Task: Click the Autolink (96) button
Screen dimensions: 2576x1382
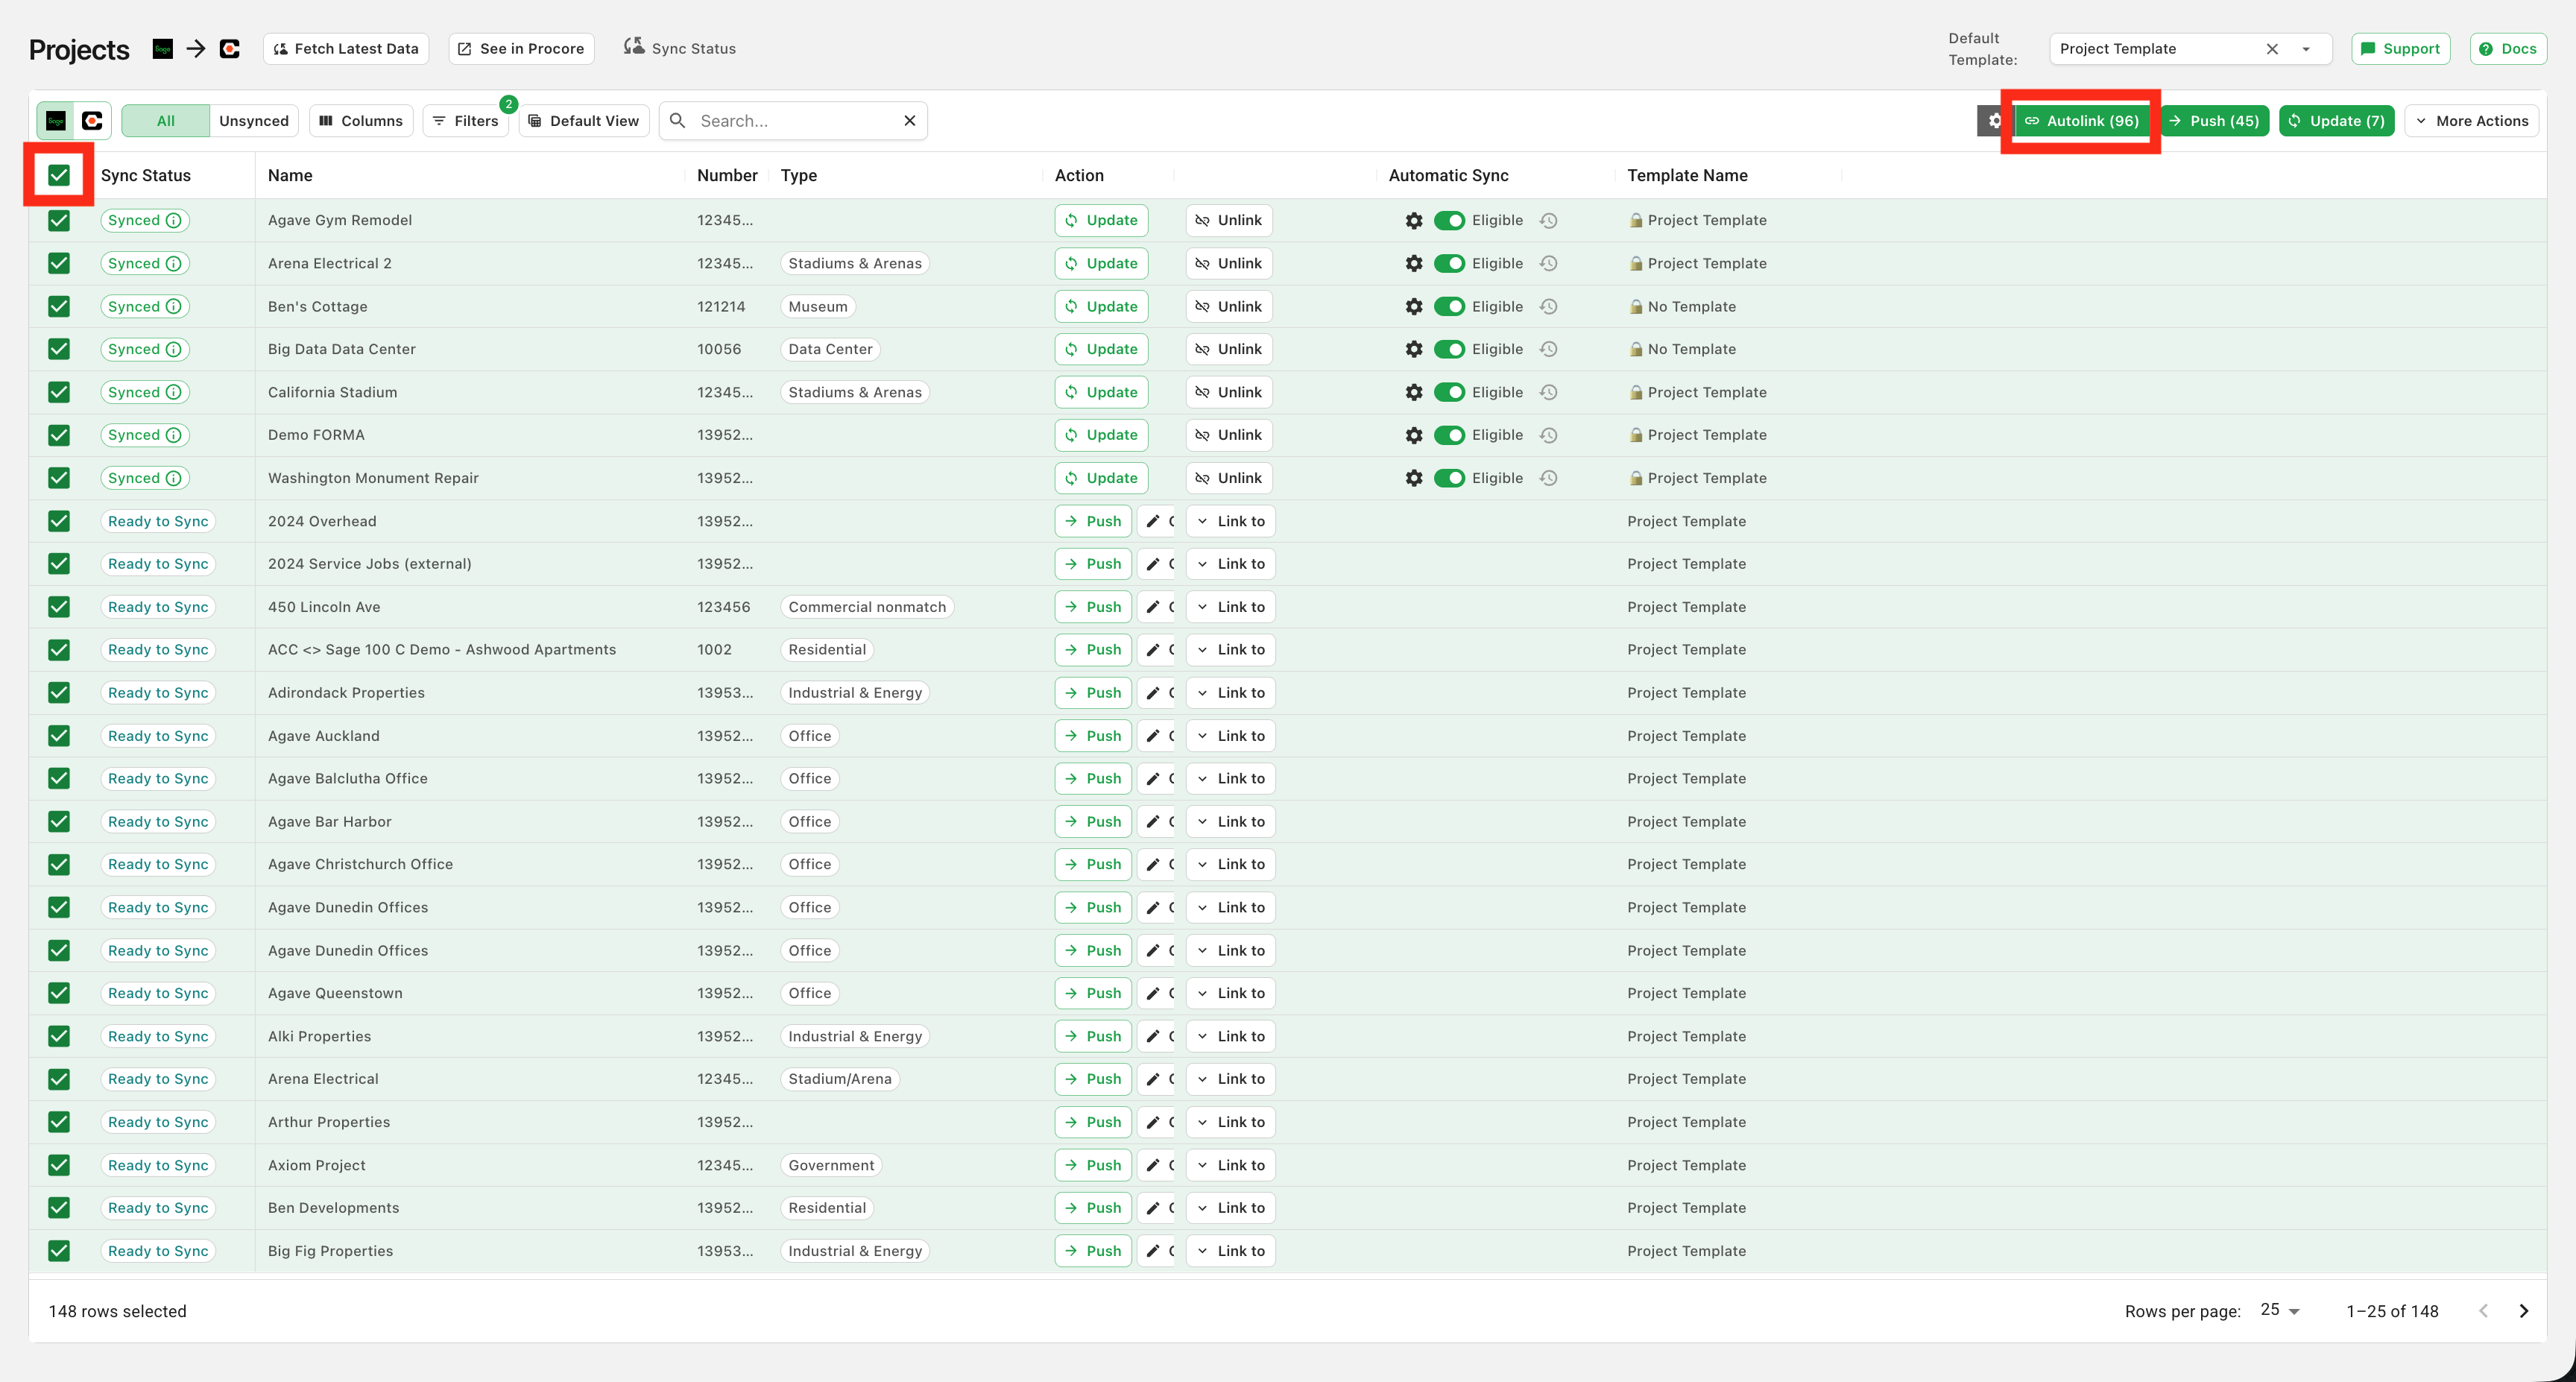Action: pos(2081,121)
